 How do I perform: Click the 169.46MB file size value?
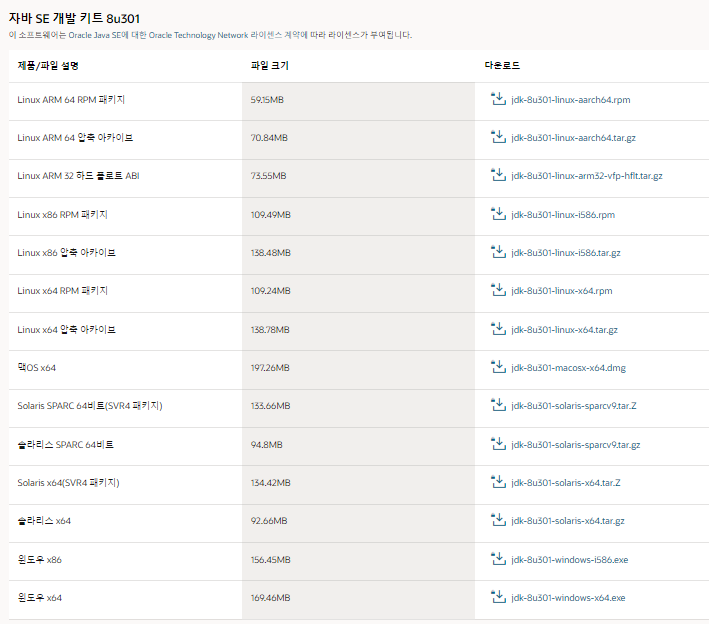[271, 597]
